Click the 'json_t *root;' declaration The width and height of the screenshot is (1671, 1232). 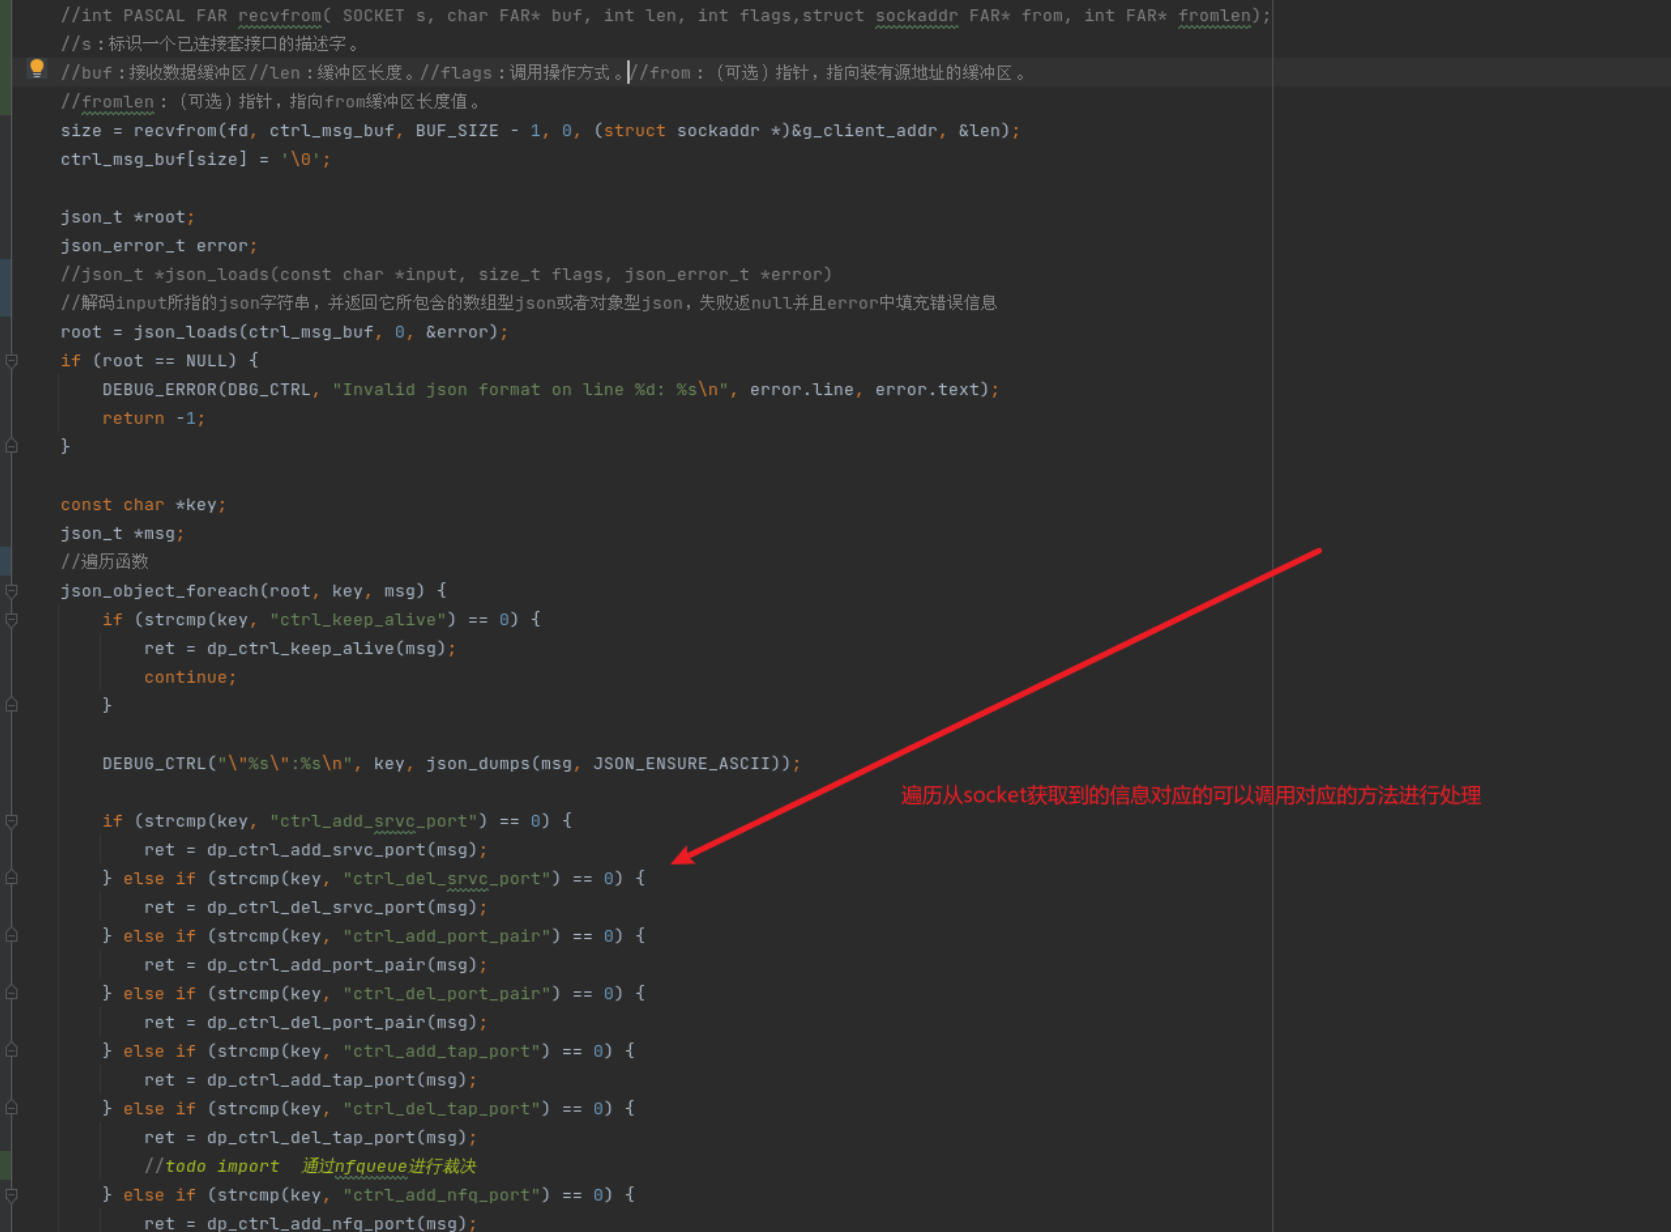[127, 217]
